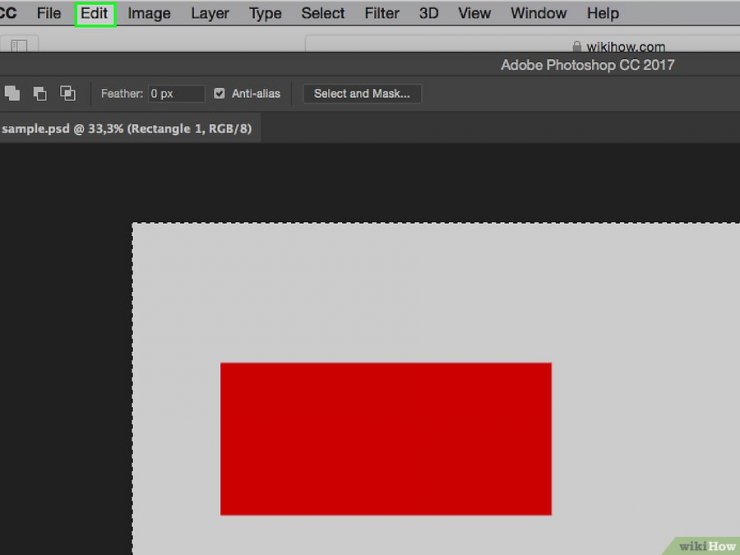Open the File menu
The width and height of the screenshot is (740, 555).
point(49,13)
